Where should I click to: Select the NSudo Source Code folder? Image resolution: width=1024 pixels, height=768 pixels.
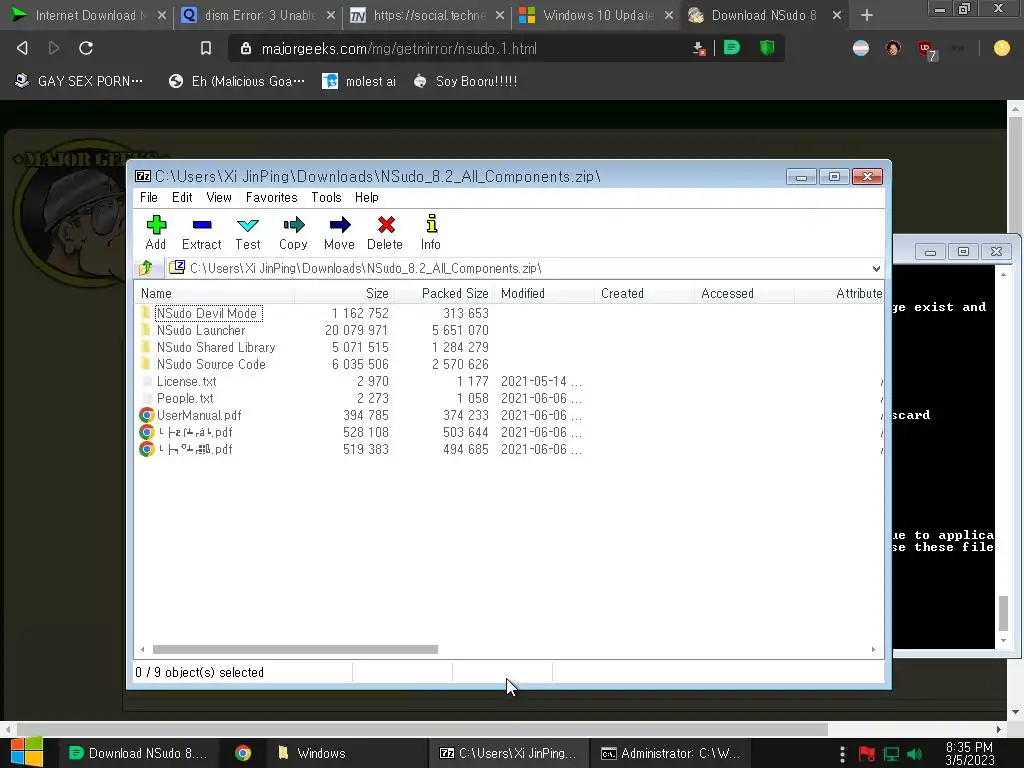click(211, 364)
